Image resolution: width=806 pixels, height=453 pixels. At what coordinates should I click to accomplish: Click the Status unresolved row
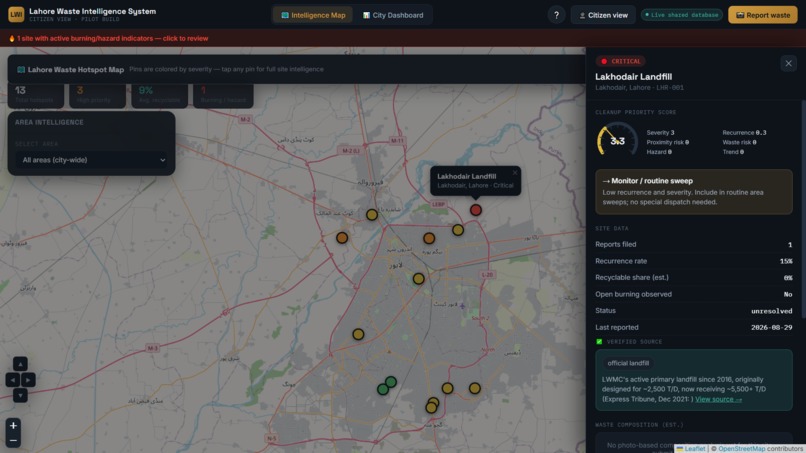click(x=693, y=311)
